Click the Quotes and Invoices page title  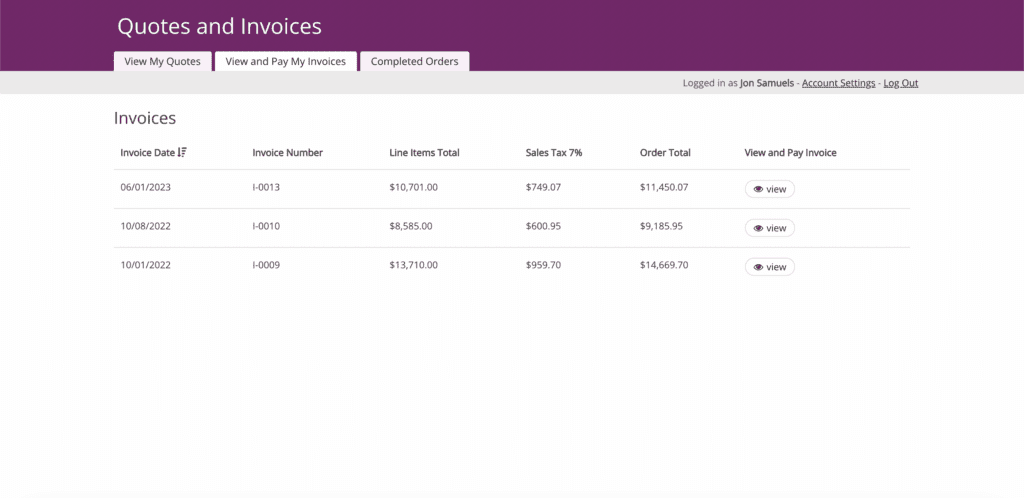[x=219, y=26]
